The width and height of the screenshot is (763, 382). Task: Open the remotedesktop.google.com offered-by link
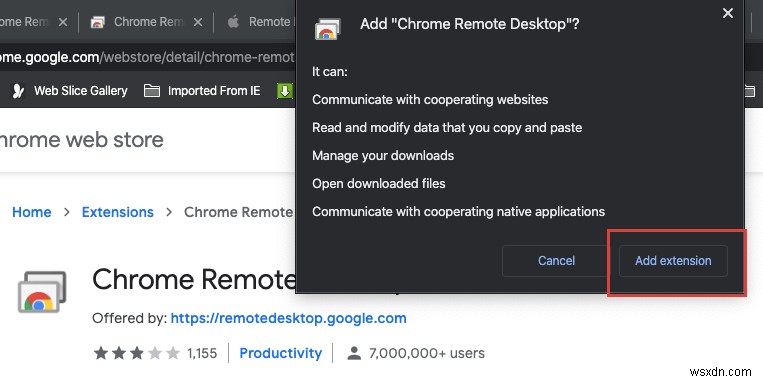(x=289, y=318)
